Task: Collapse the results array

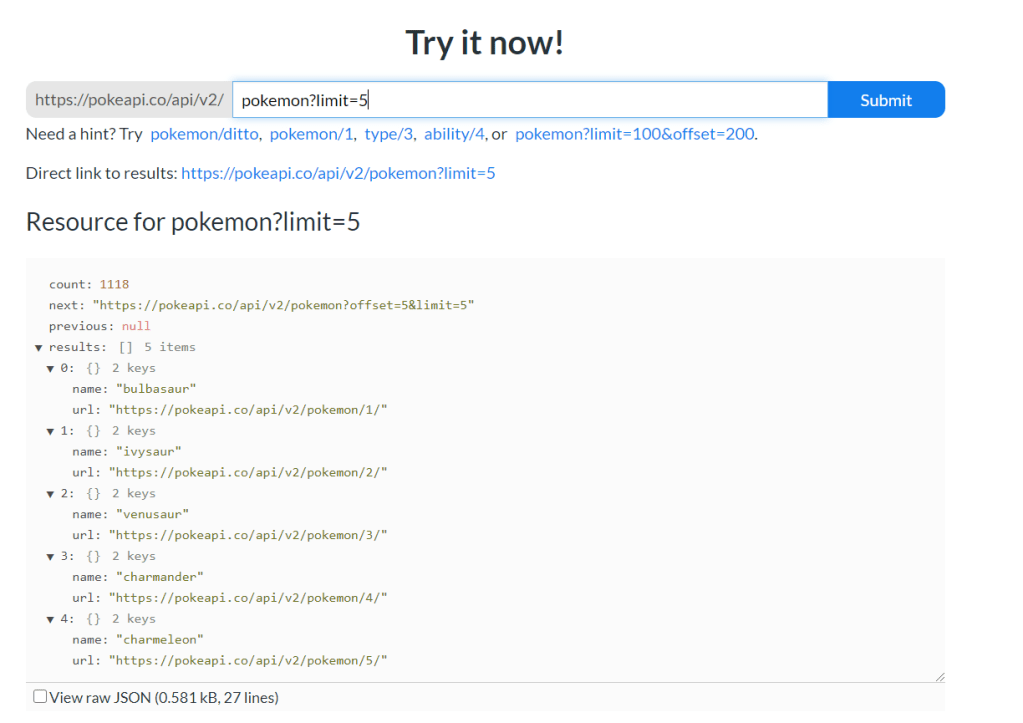Action: [39, 348]
